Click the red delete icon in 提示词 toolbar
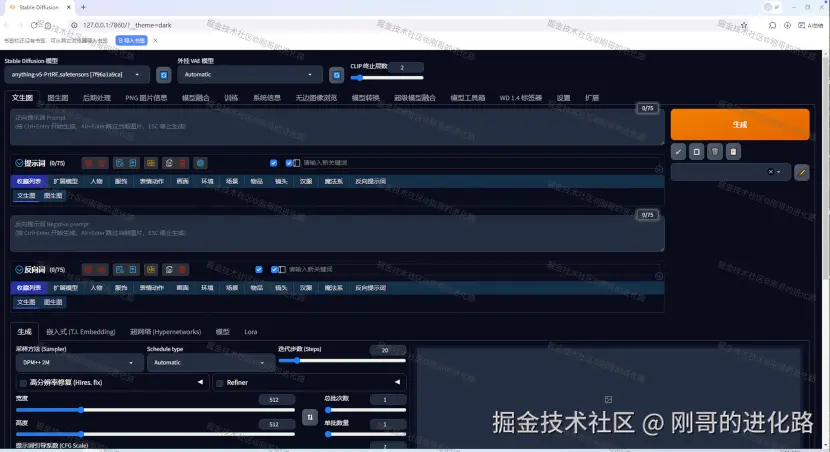The width and height of the screenshot is (830, 452). point(182,163)
